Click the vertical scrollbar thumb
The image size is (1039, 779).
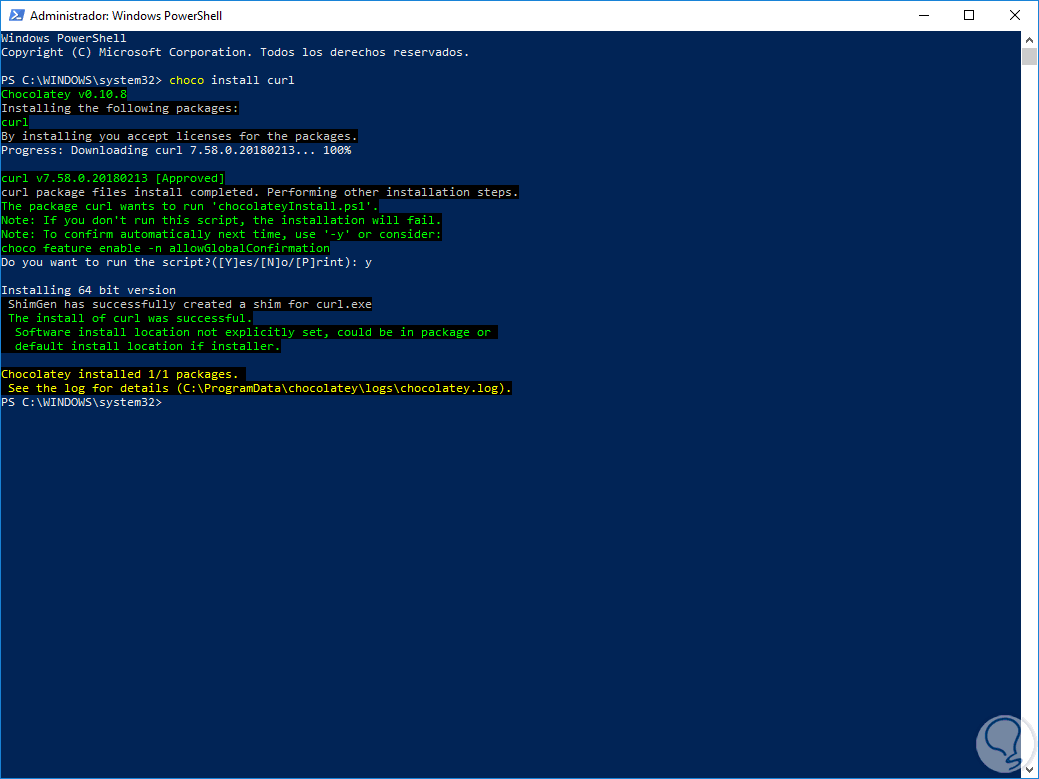[x=1029, y=56]
